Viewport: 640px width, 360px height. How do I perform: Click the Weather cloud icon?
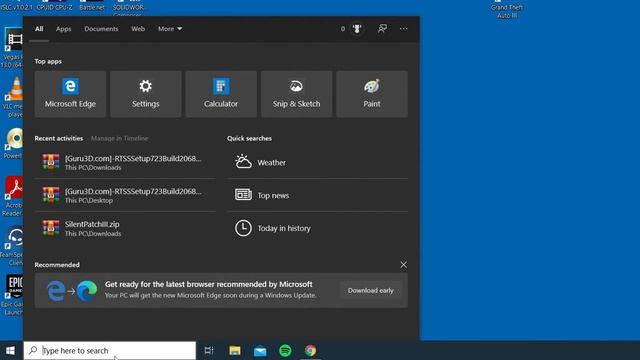click(x=243, y=162)
